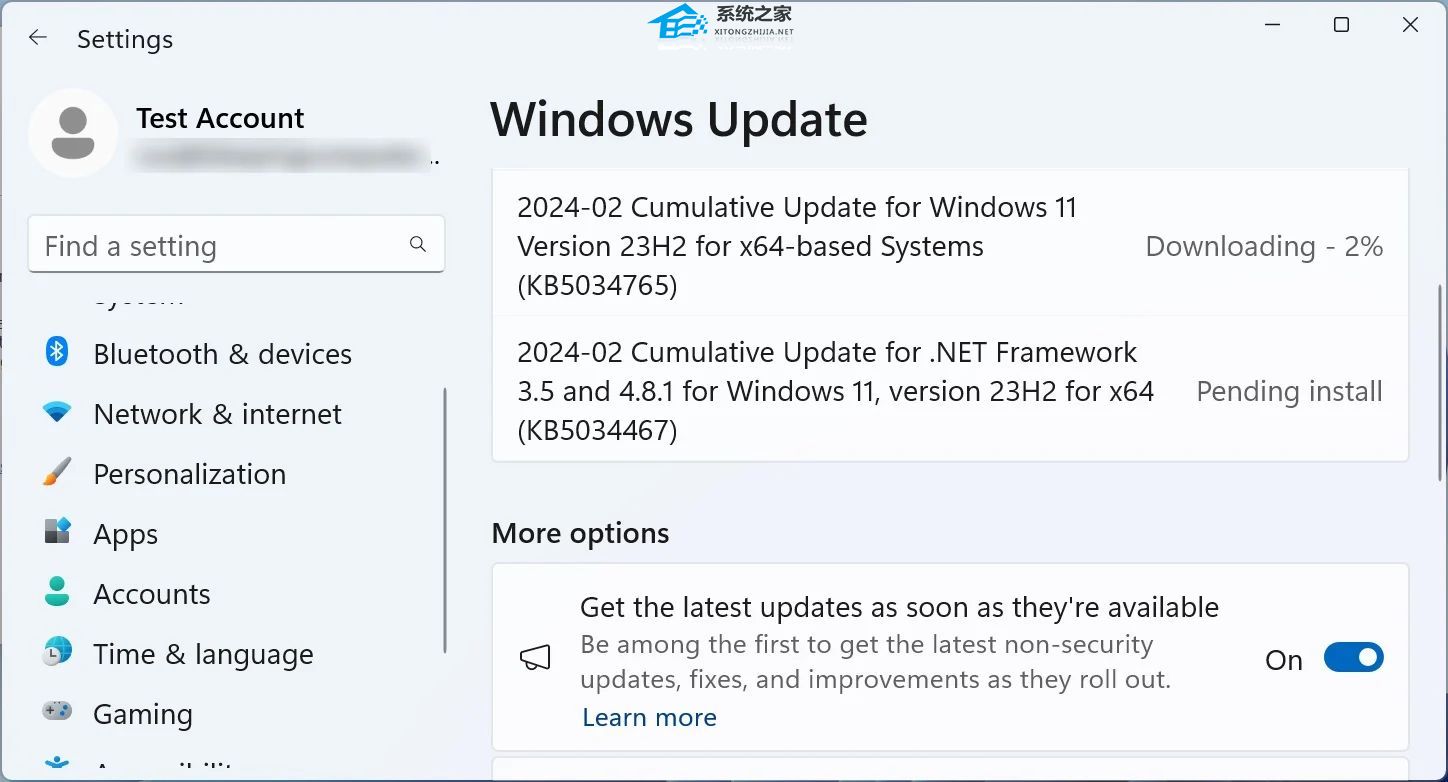
Task: Focus the Find a setting field
Action: click(220, 245)
